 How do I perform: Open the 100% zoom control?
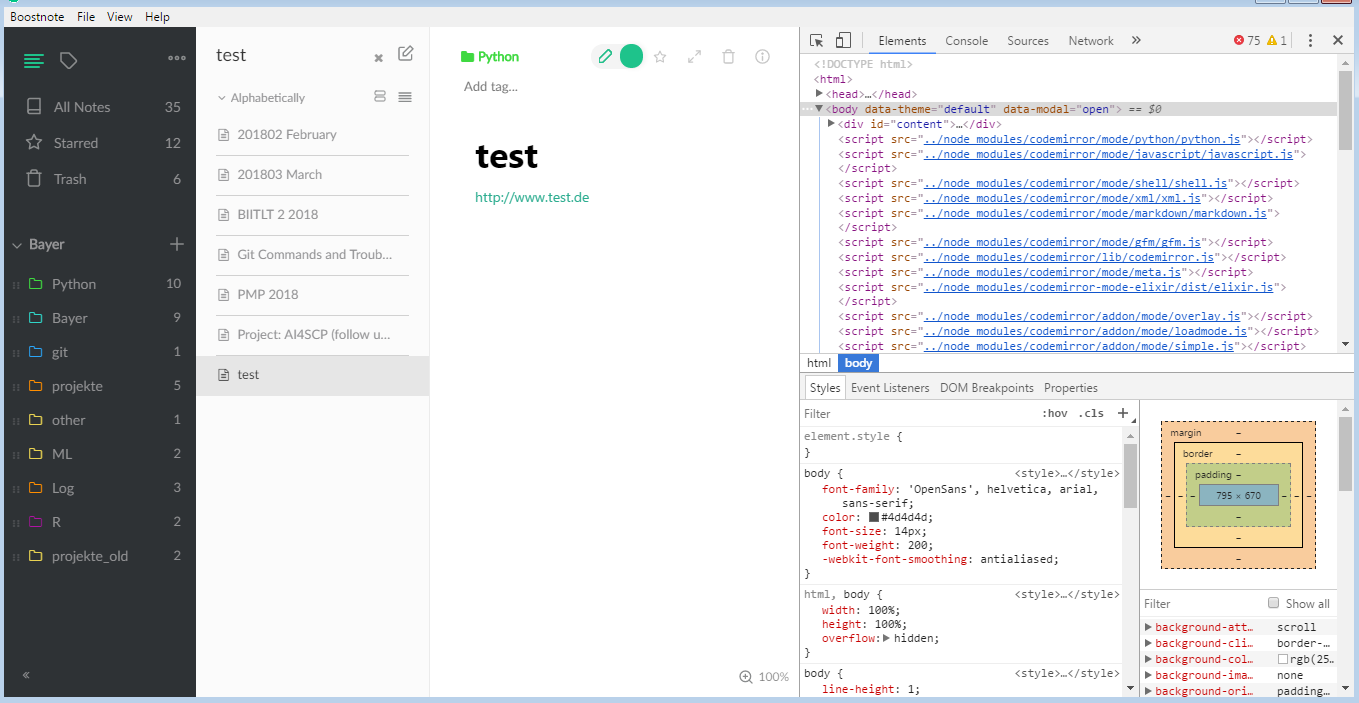tap(764, 677)
